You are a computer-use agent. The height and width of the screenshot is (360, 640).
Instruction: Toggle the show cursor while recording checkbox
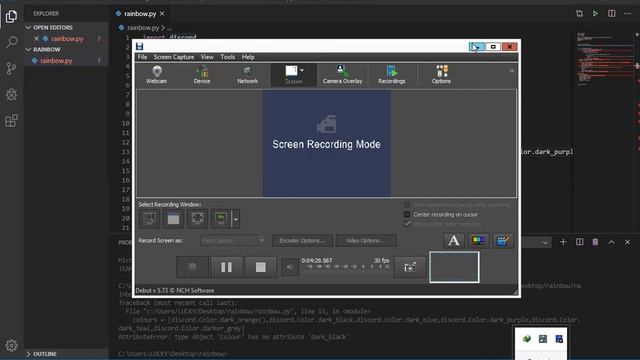(x=407, y=224)
